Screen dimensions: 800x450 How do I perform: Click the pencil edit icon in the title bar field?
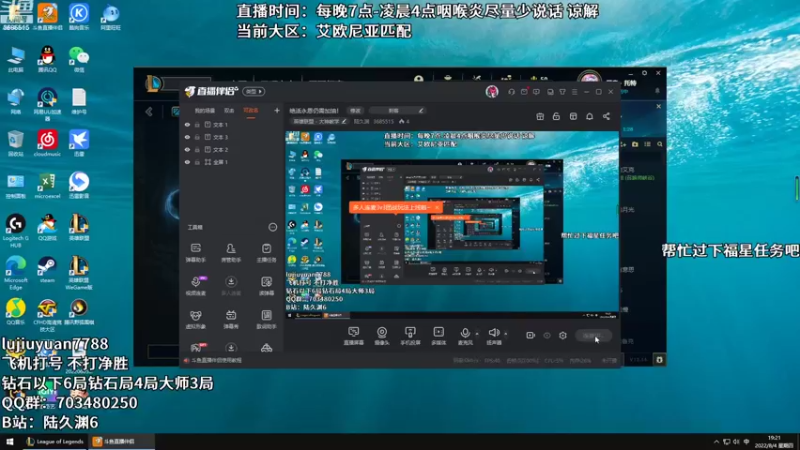click(x=421, y=110)
